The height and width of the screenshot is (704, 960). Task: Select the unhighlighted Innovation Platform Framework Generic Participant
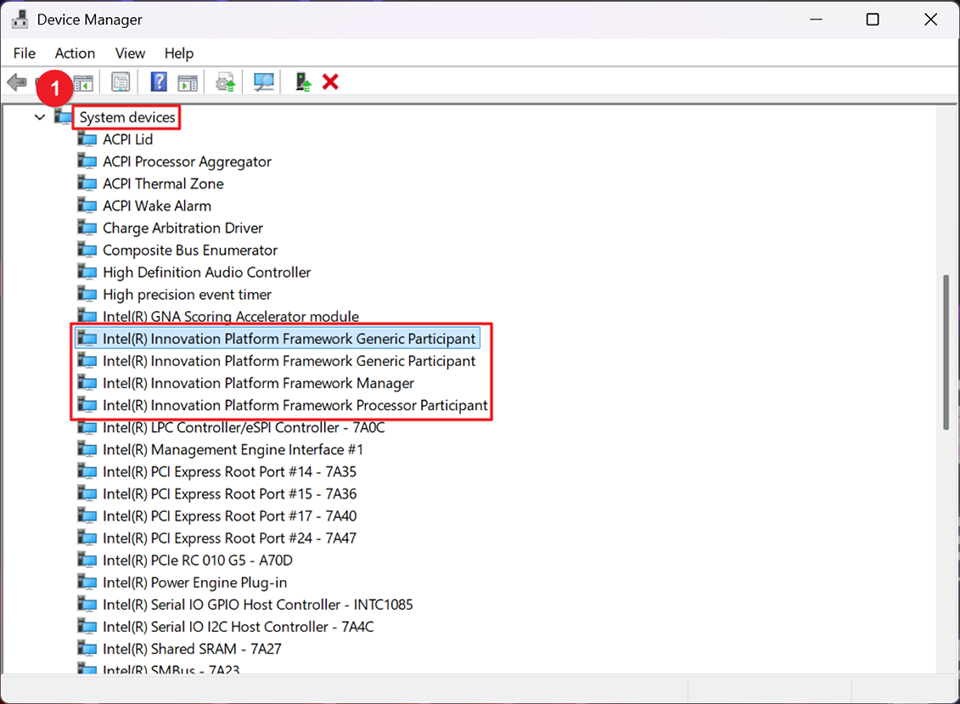point(289,361)
